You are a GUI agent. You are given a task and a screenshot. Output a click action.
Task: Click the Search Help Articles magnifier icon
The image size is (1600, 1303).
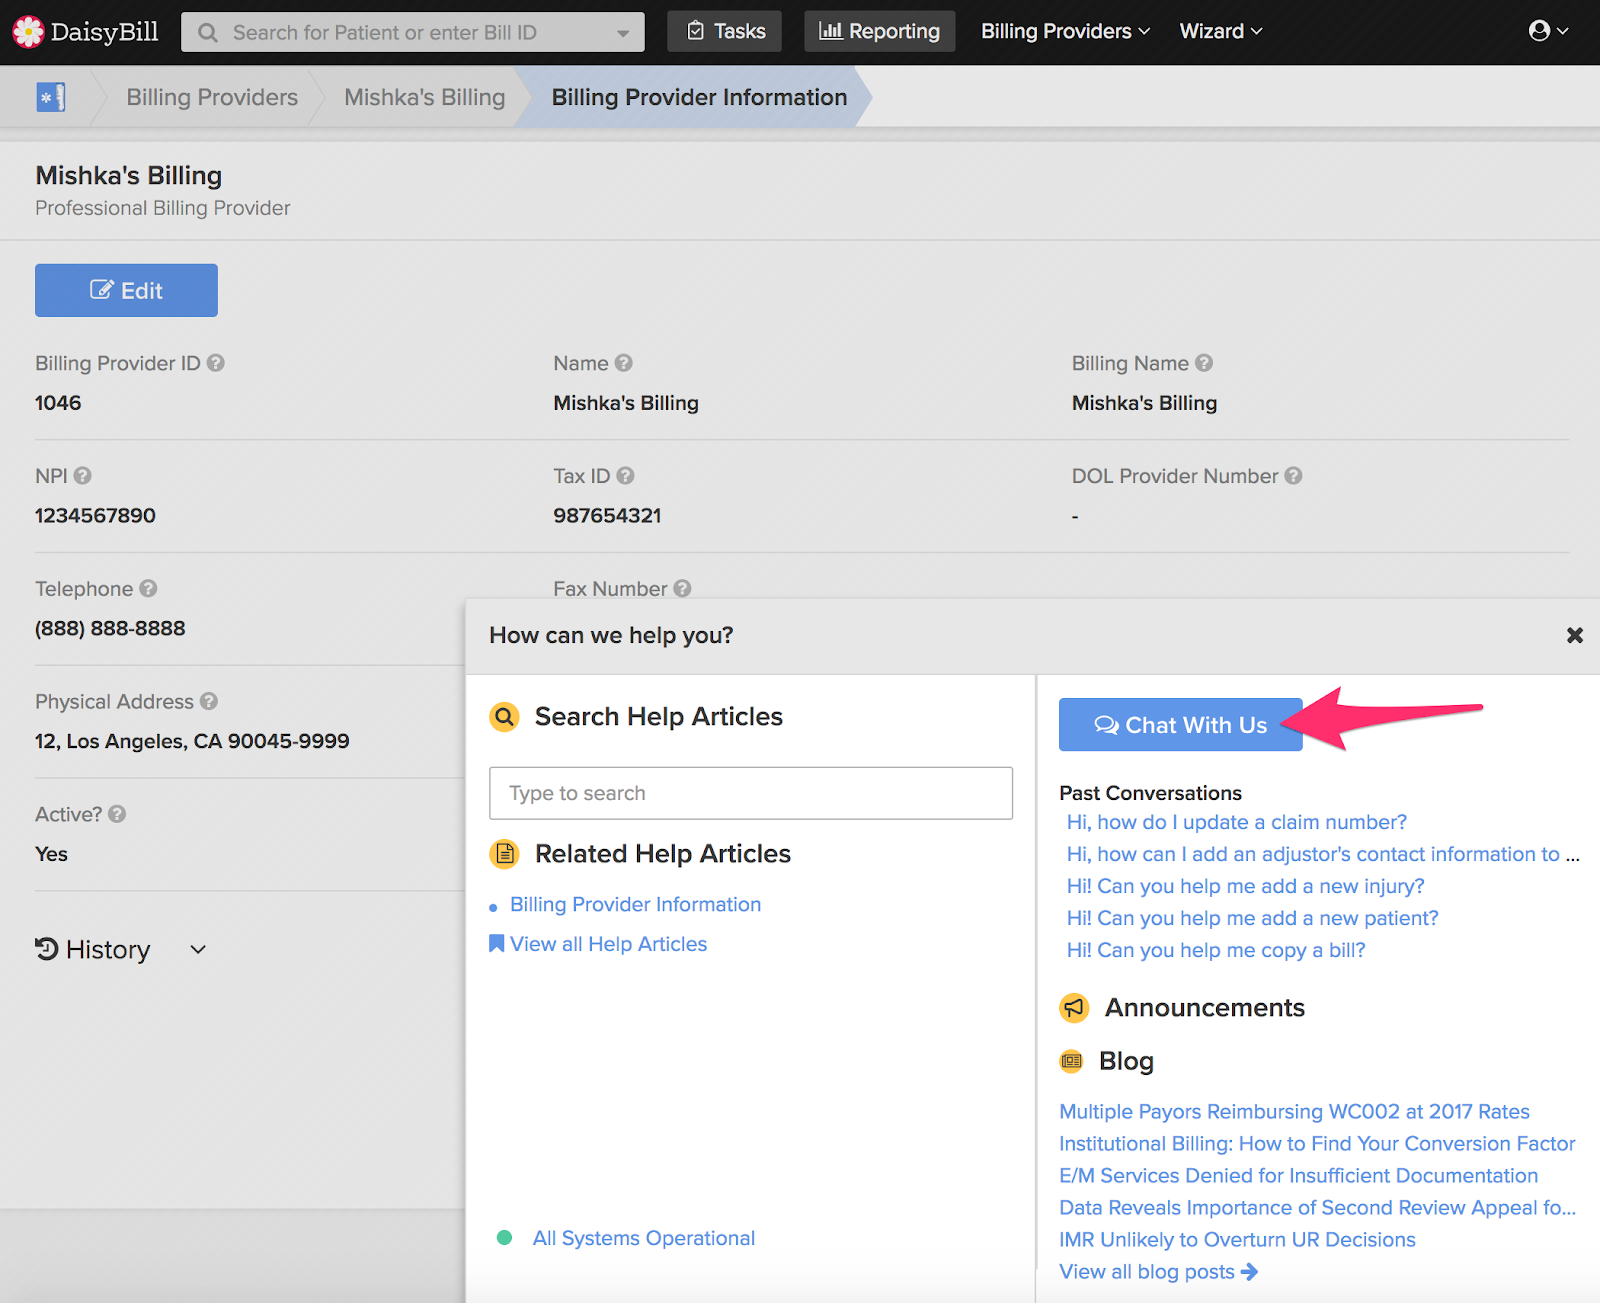click(x=505, y=717)
